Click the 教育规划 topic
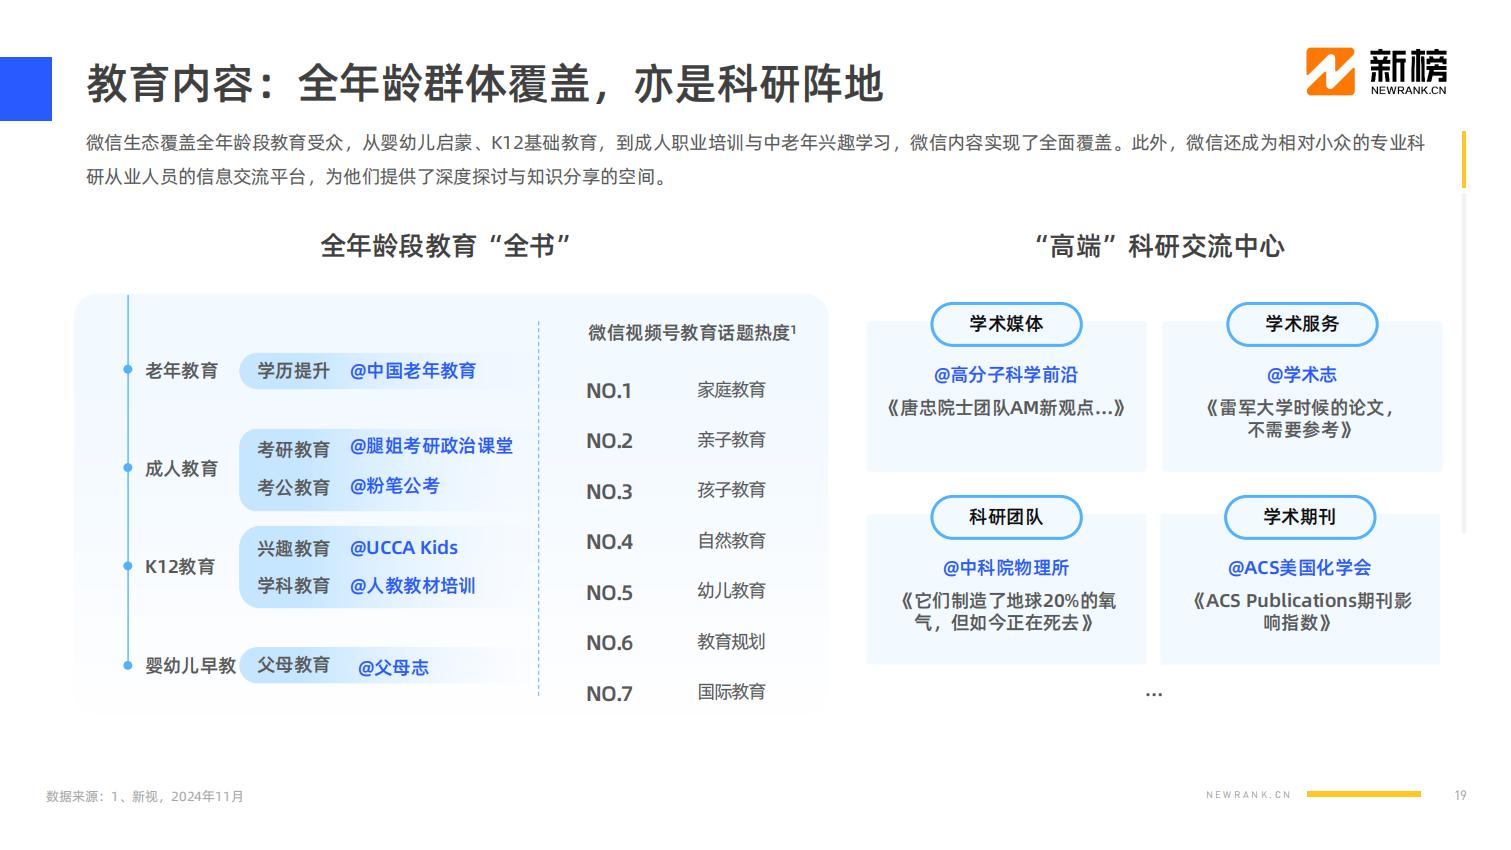This screenshot has width=1511, height=850. 731,642
